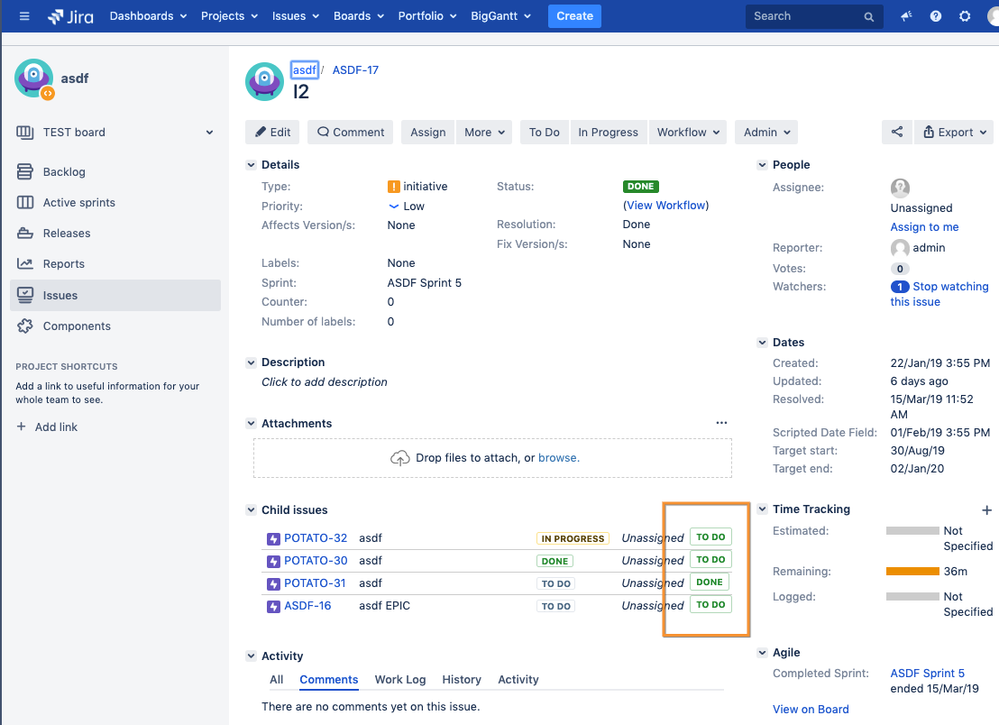Expand the Workflow dropdown button
This screenshot has height=725, width=999.
click(x=687, y=132)
